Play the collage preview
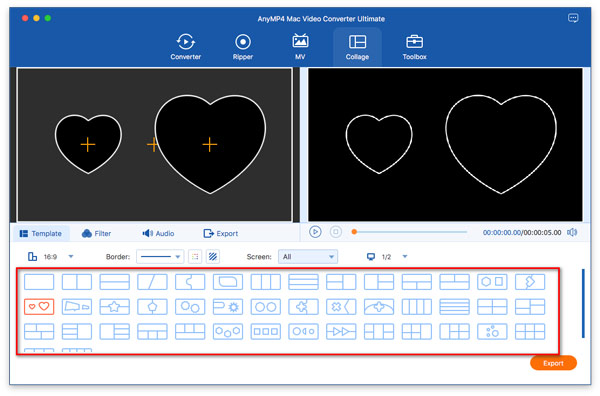600x396 pixels. click(315, 232)
